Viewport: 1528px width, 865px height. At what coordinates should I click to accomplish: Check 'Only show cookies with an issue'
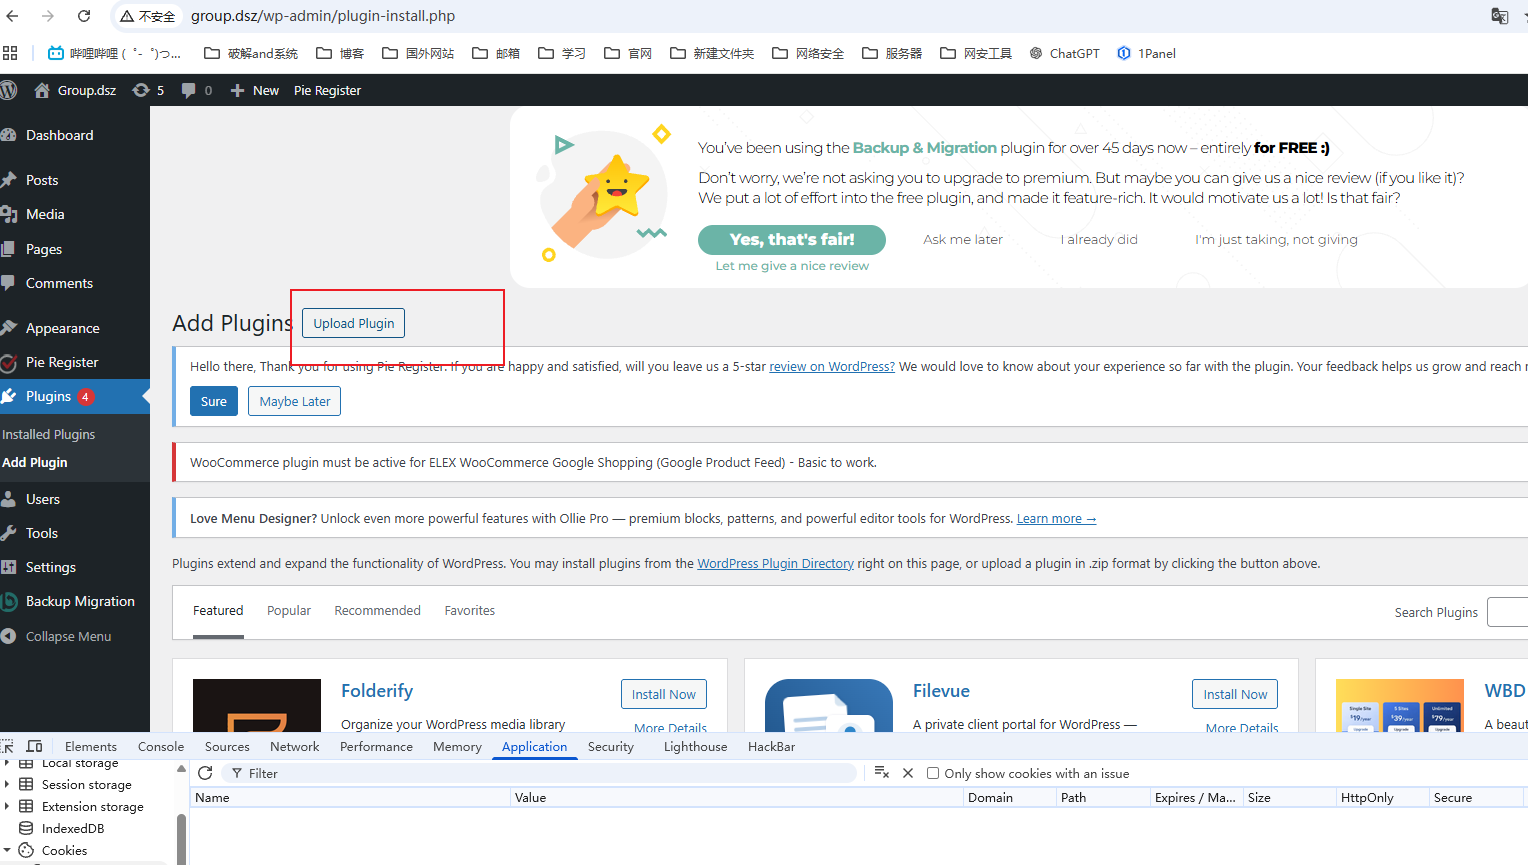point(933,773)
